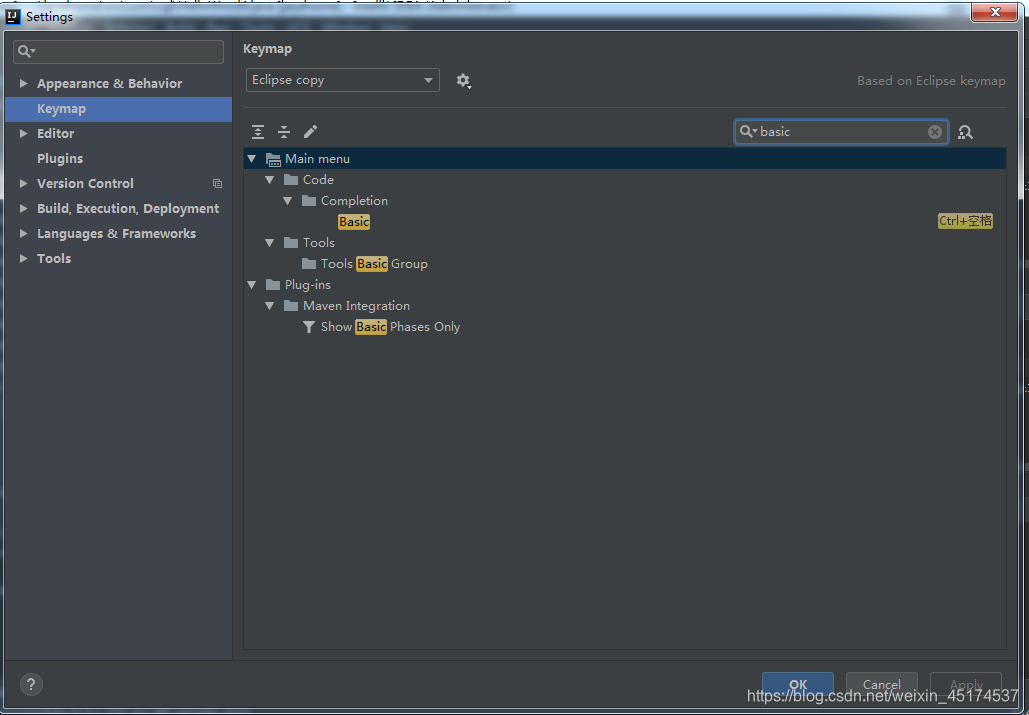
Task: Click Find Actions by Shortcut icon
Action: [x=965, y=133]
